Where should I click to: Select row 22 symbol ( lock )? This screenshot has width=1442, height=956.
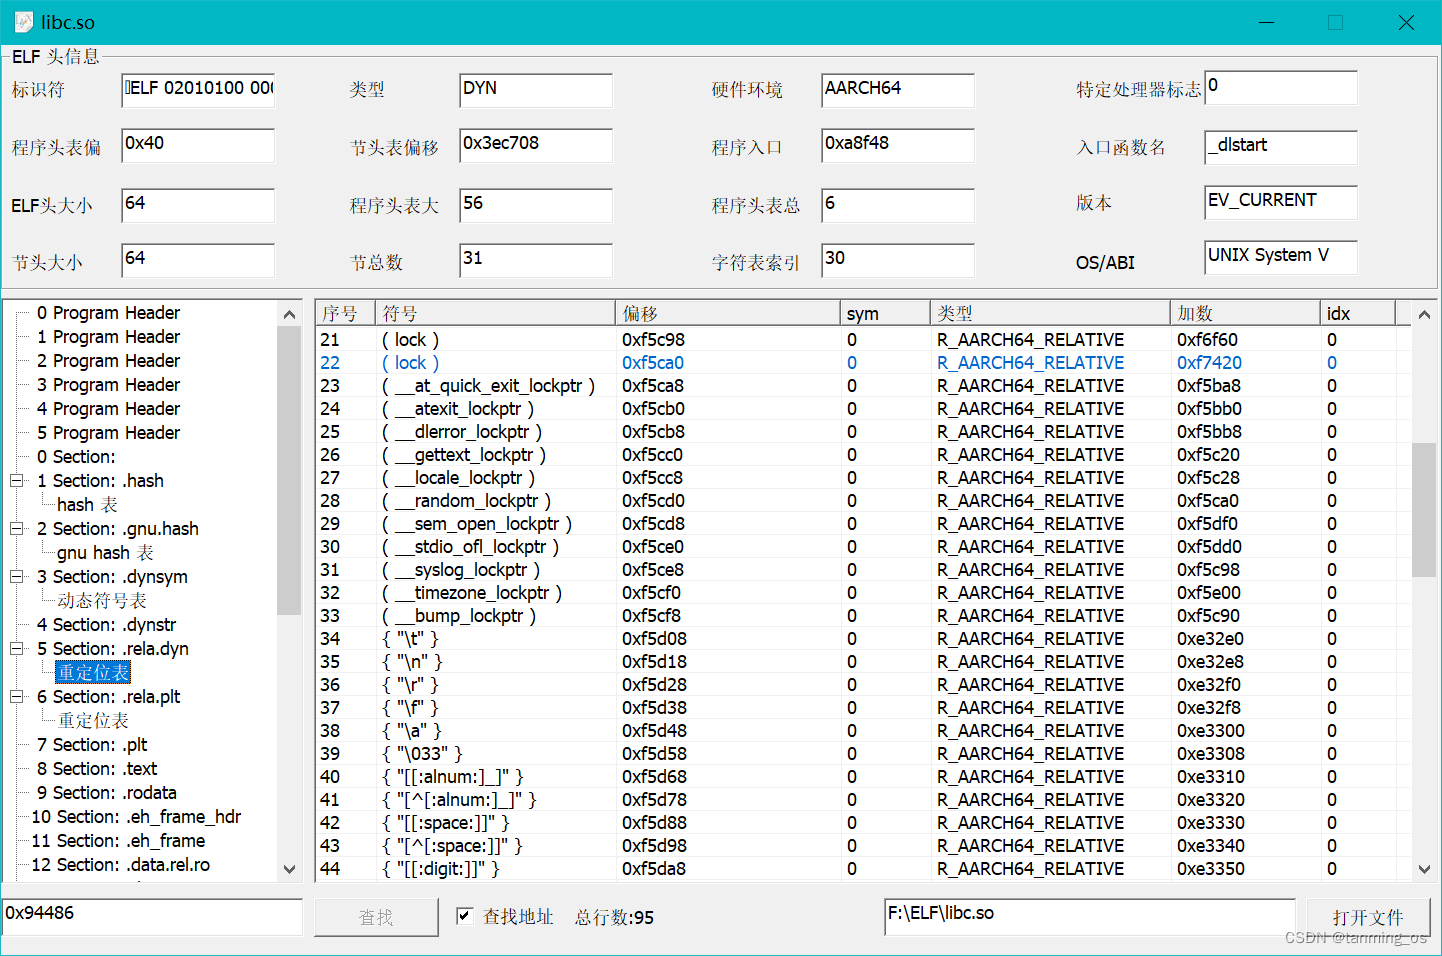coord(410,363)
